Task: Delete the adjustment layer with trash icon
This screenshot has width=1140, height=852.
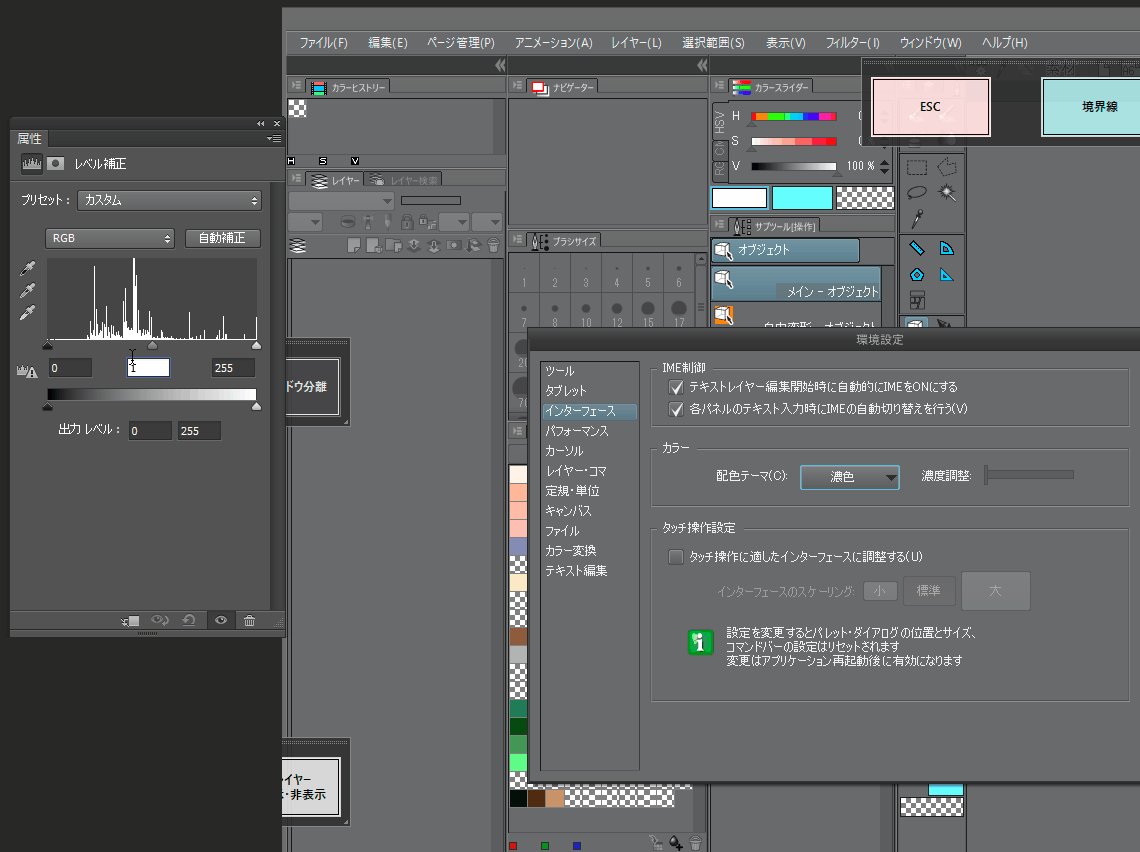Action: (249, 620)
